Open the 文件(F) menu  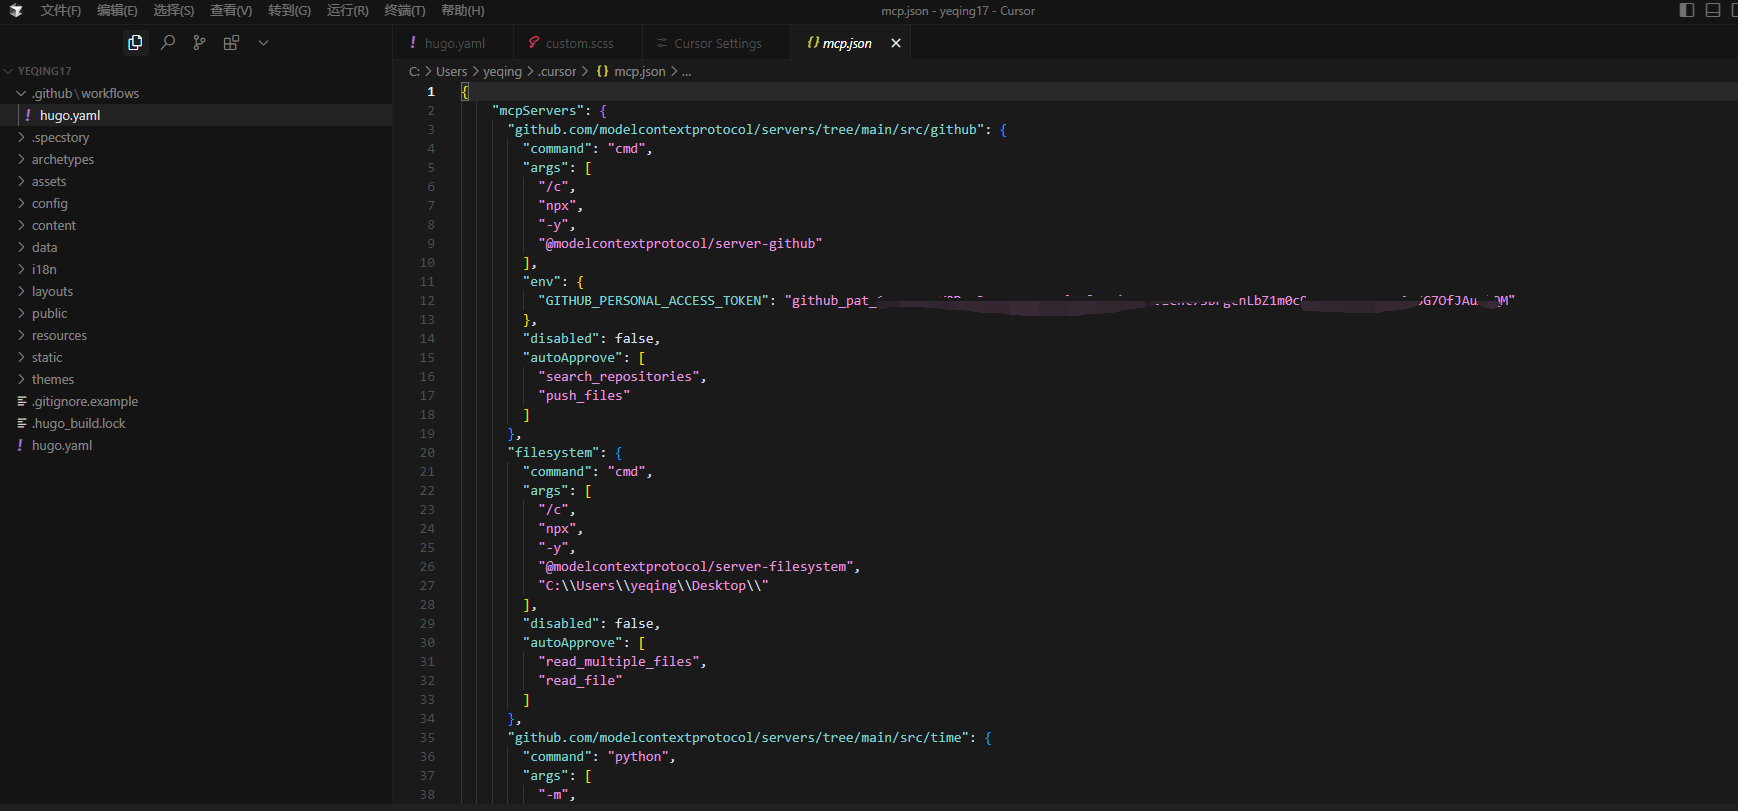[x=61, y=11]
